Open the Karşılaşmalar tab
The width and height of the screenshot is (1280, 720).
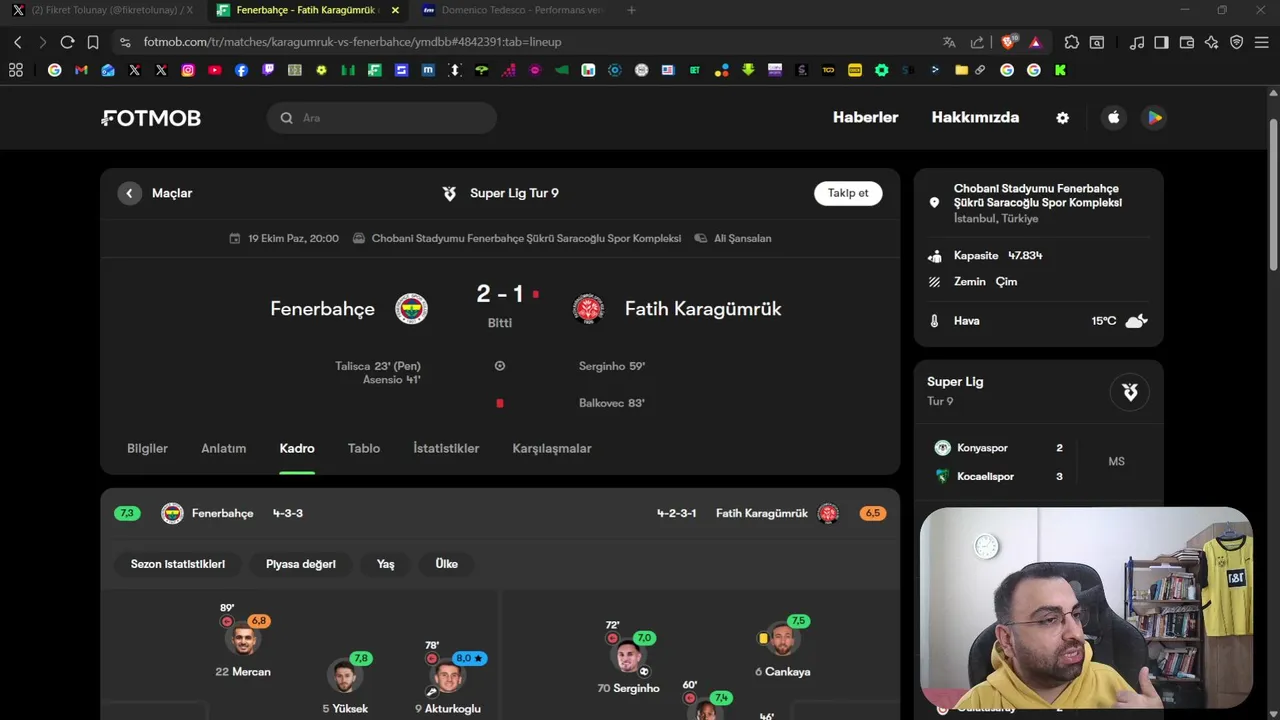(552, 448)
